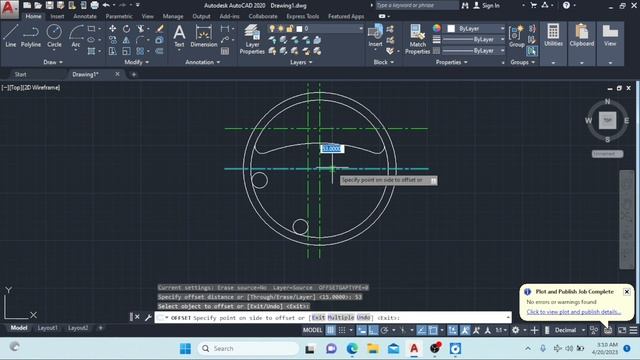640x360 pixels.
Task: Expand the Properties panel
Action: 451,62
